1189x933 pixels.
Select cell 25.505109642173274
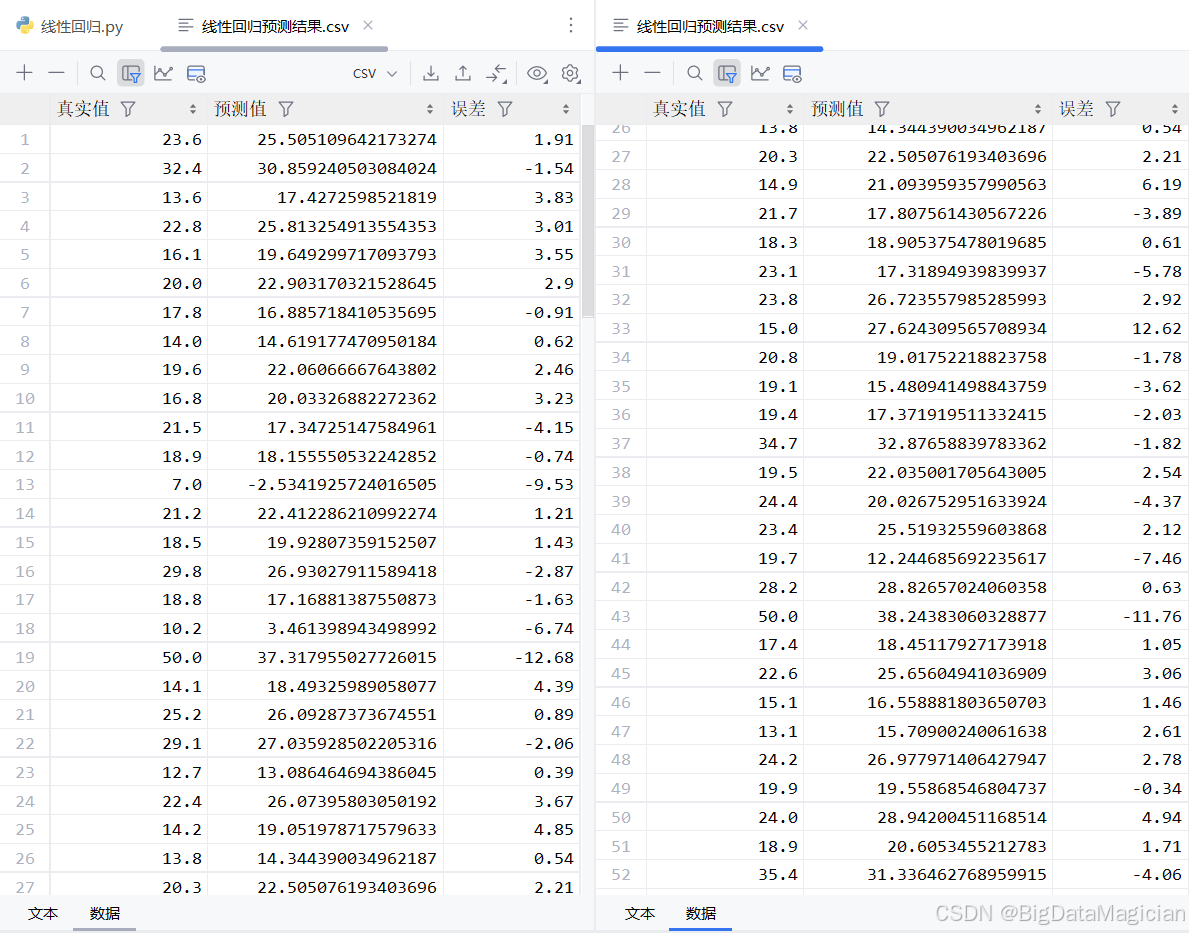[x=325, y=140]
